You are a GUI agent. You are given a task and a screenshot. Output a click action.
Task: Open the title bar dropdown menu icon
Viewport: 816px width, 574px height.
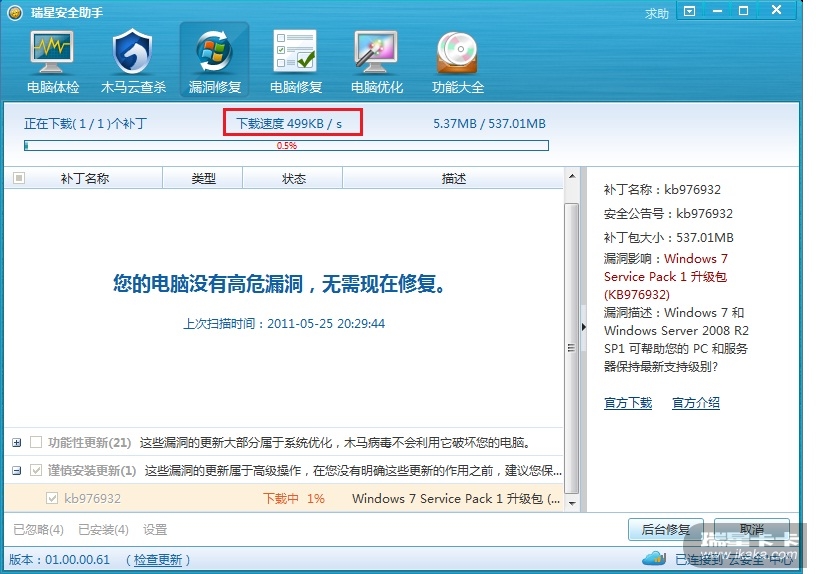point(690,11)
